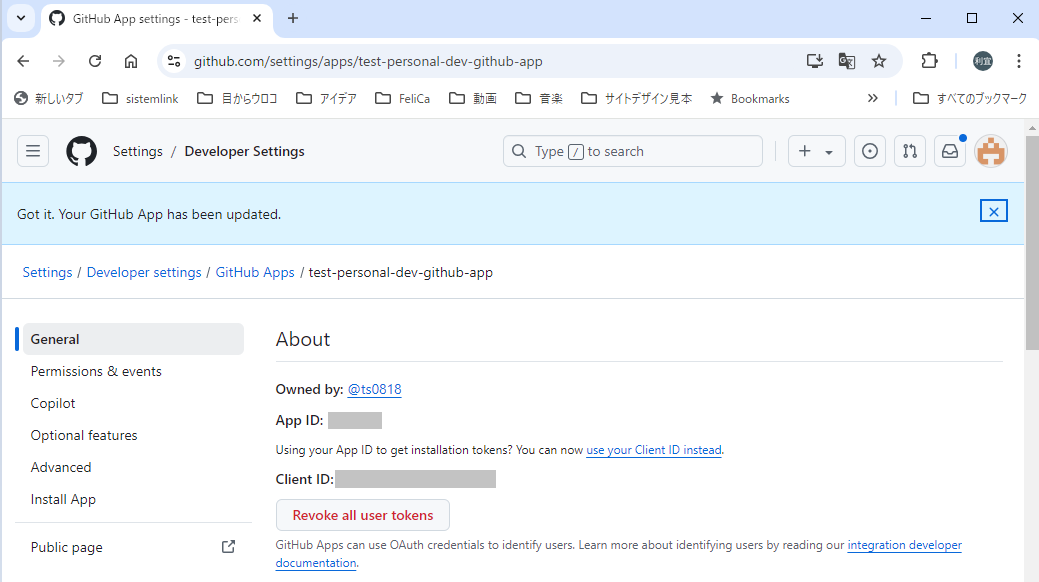Open the Issues icon in header
The image size is (1039, 582).
pyautogui.click(x=870, y=151)
